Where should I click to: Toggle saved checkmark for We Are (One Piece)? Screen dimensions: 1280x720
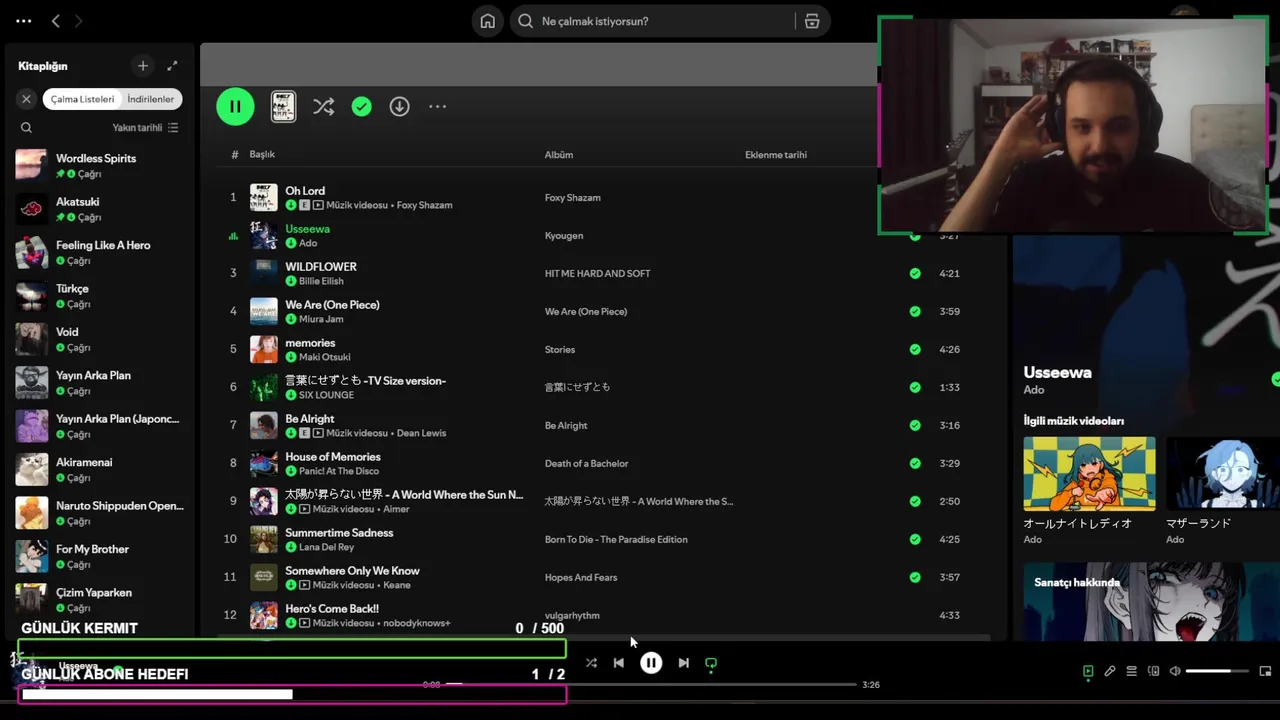coord(915,311)
